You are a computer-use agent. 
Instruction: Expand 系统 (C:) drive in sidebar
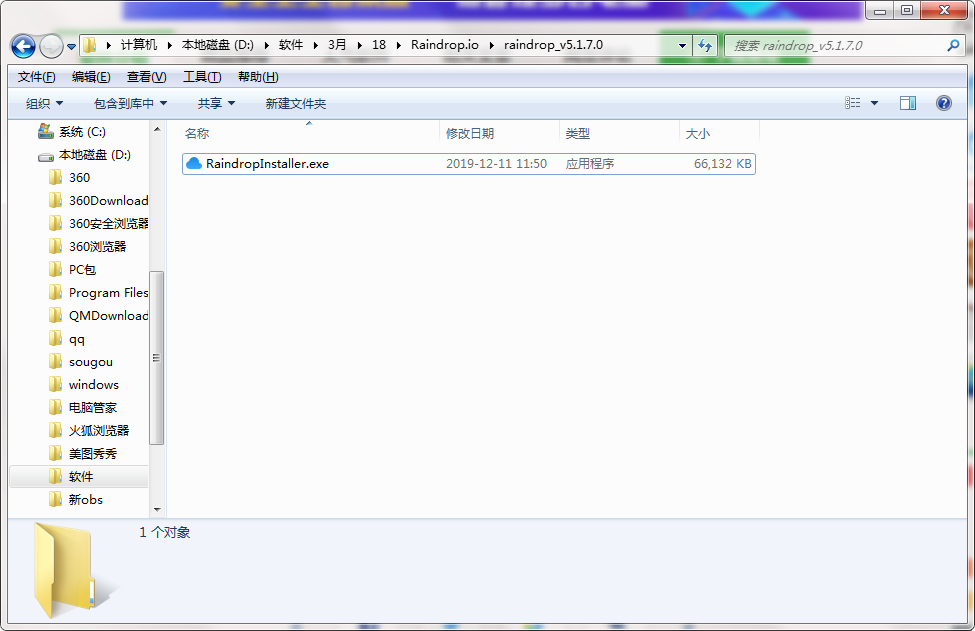30,130
